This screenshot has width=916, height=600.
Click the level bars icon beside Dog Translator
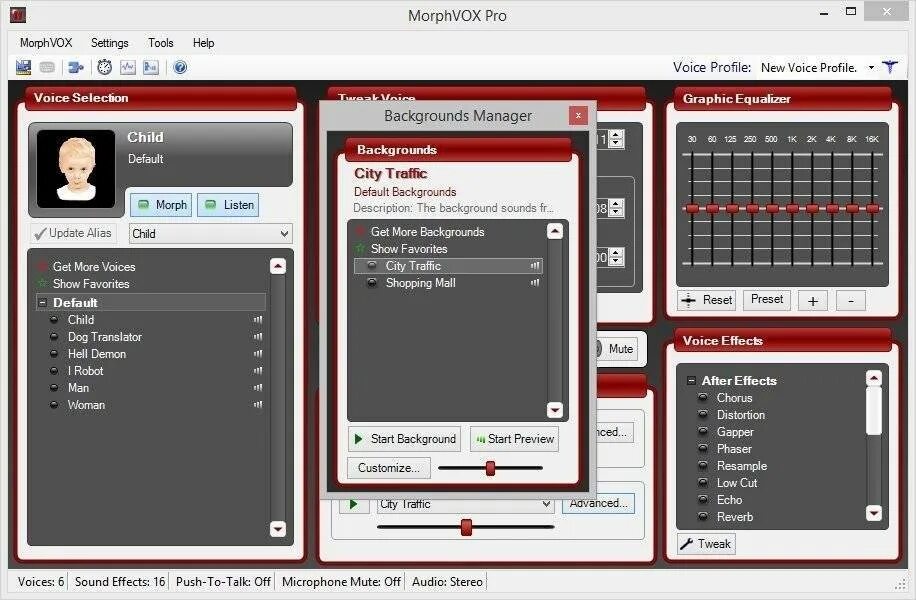(x=258, y=337)
